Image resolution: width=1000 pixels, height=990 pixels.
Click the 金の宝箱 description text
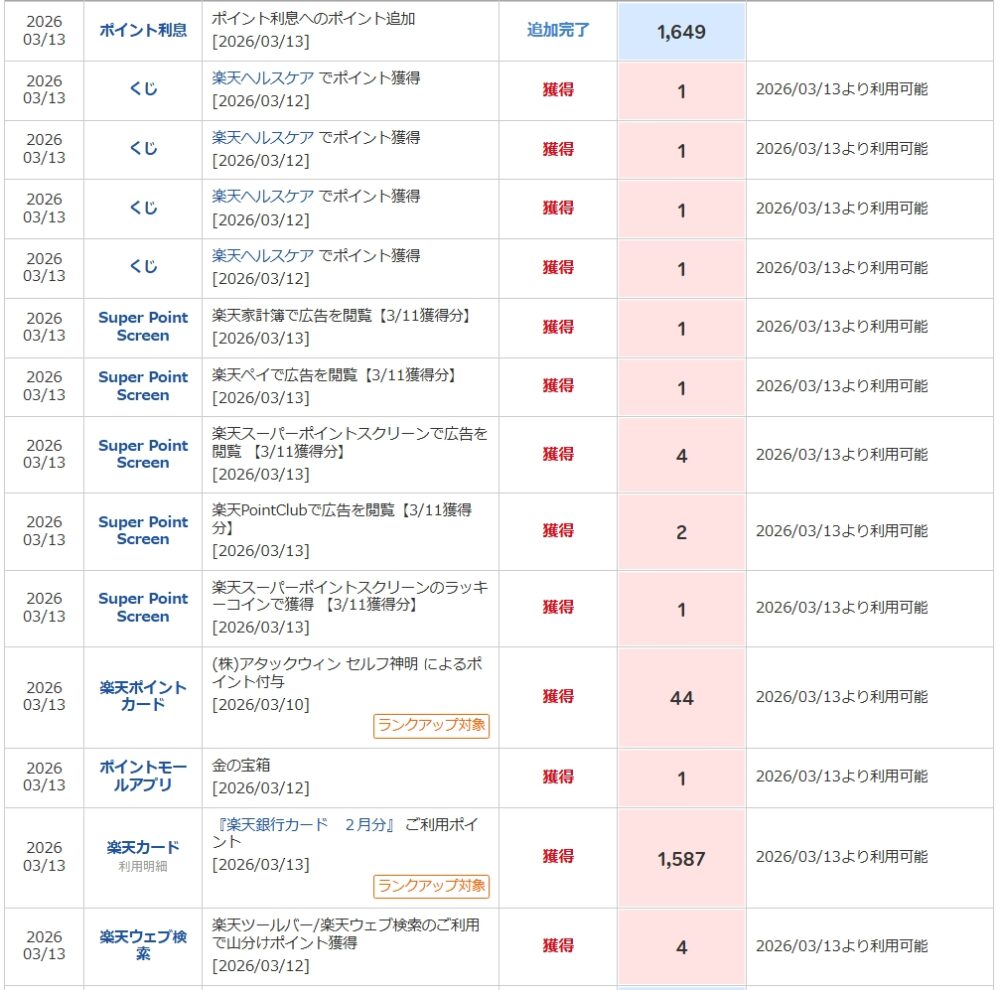[242, 765]
